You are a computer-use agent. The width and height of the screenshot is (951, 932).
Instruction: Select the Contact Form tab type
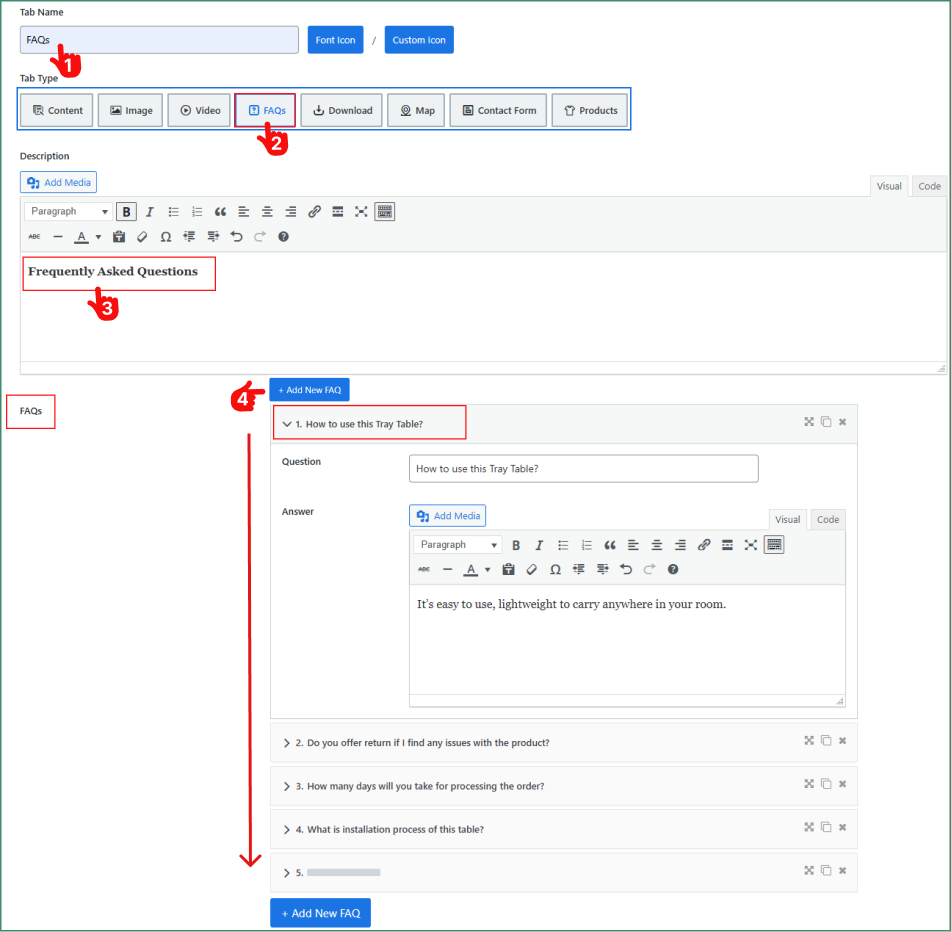499,110
